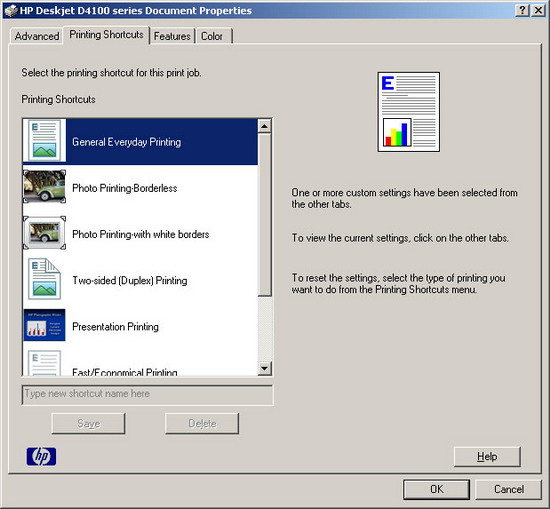Image resolution: width=550 pixels, height=509 pixels.
Task: Click the new shortcut name text field
Action: [147, 395]
